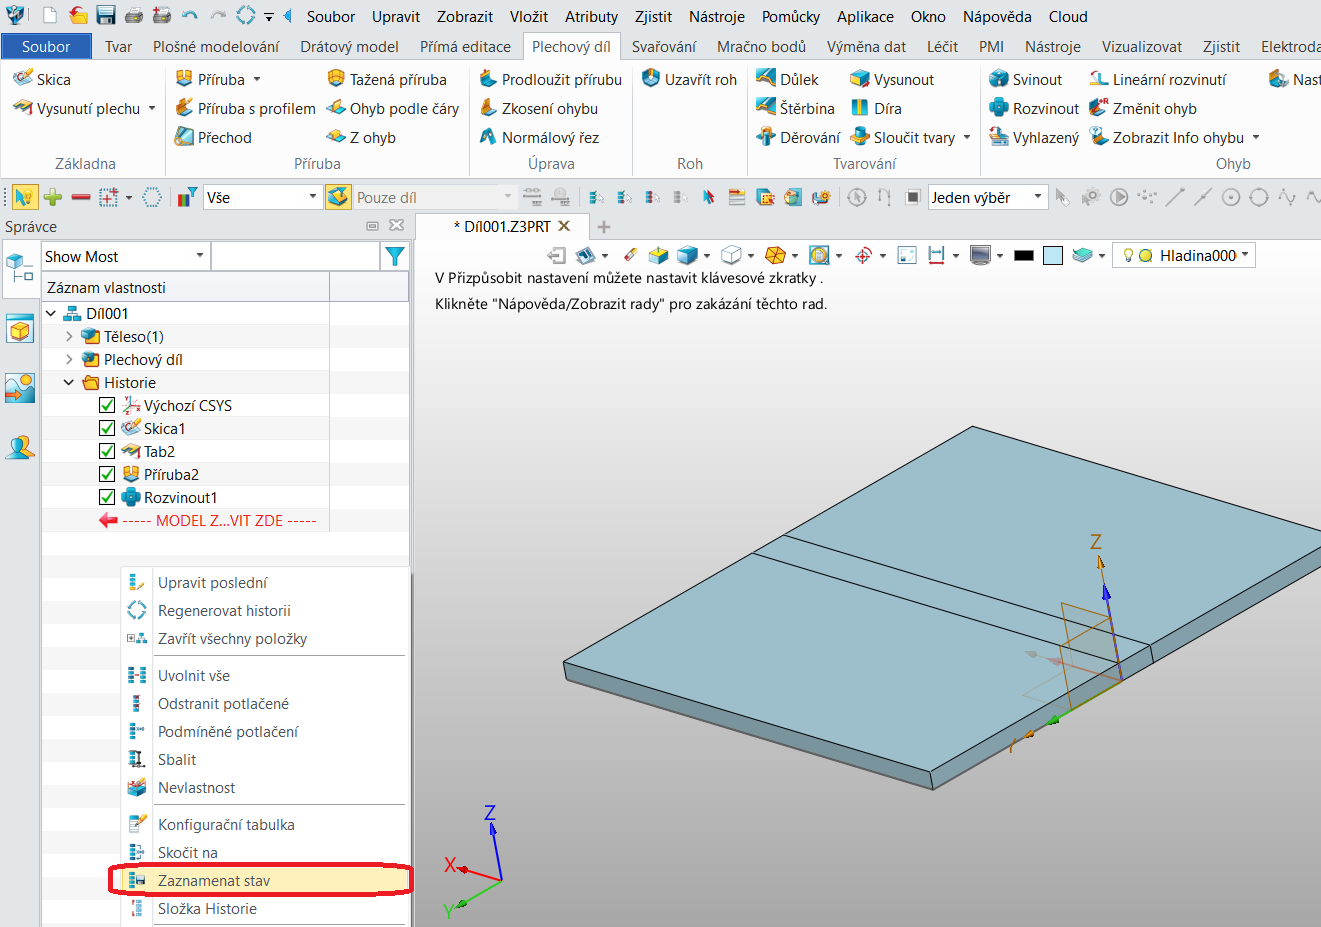Image resolution: width=1321 pixels, height=927 pixels.
Task: Uncheck the Skica1 history checkbox
Action: click(x=107, y=428)
